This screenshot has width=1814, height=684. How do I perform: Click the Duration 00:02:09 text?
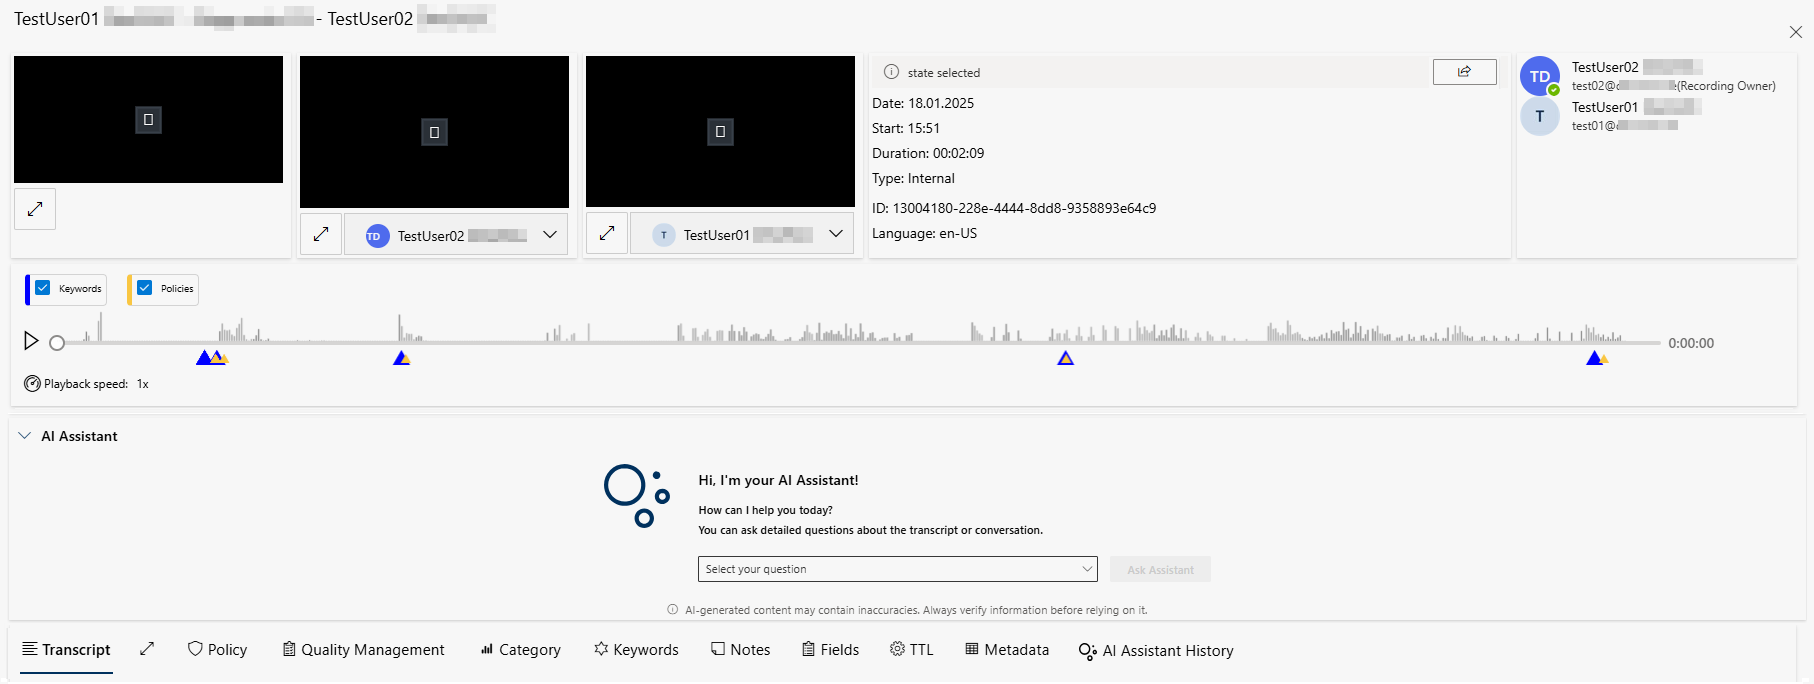[x=928, y=153]
